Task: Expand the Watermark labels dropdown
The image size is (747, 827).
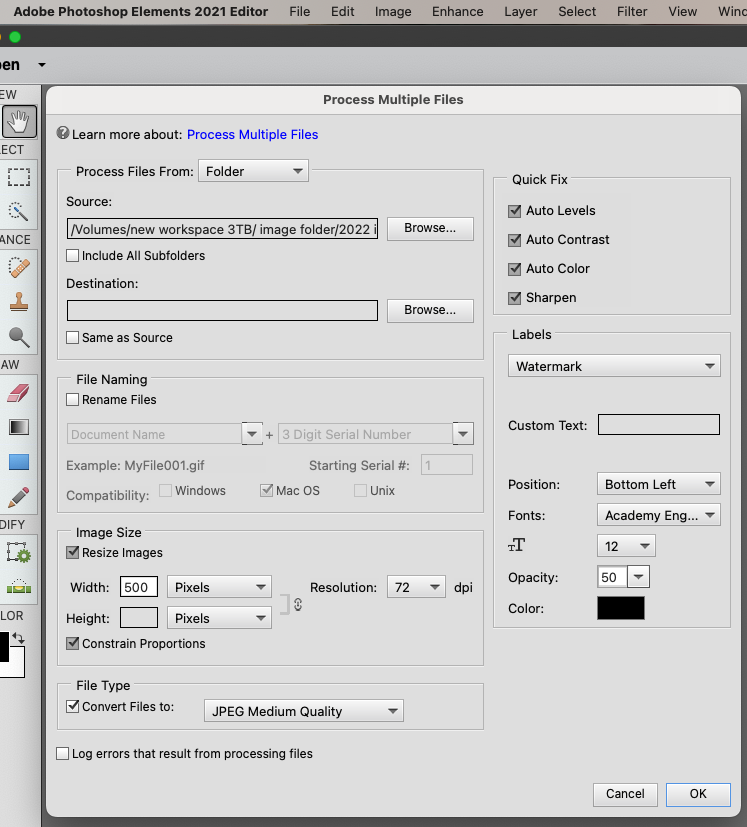Action: coord(614,366)
